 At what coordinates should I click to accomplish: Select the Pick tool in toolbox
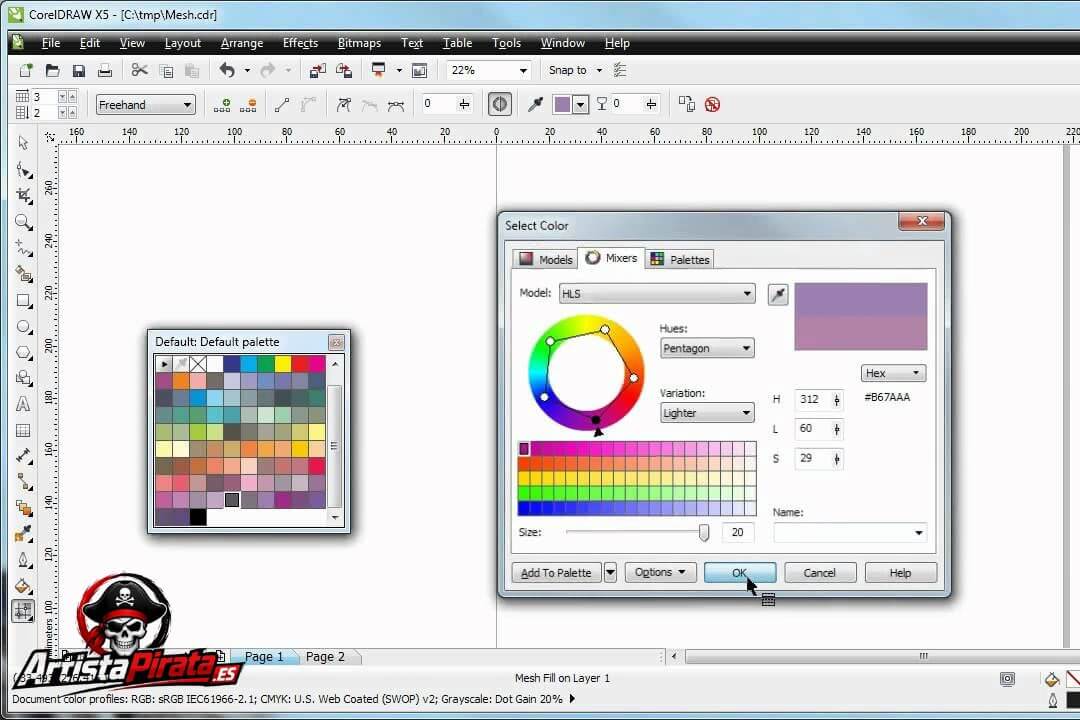click(x=23, y=143)
